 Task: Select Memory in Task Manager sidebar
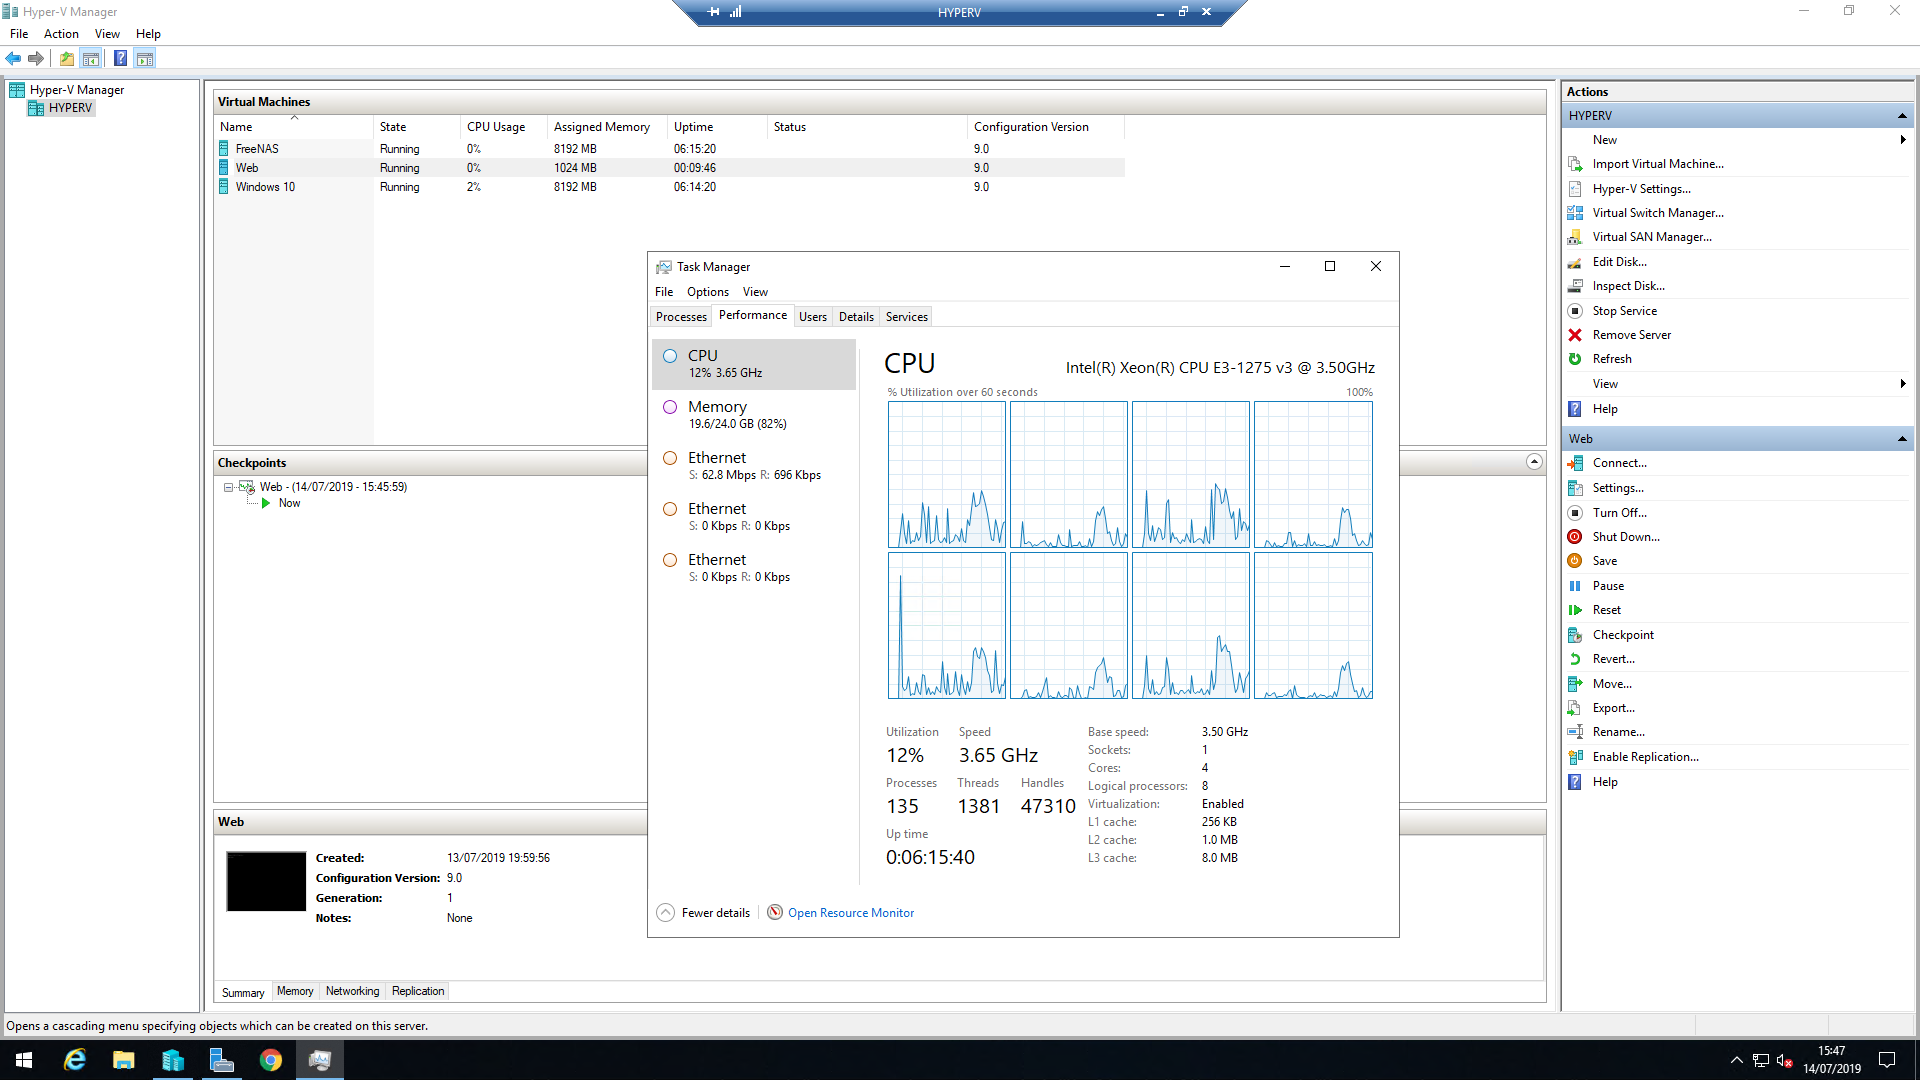[x=754, y=415]
